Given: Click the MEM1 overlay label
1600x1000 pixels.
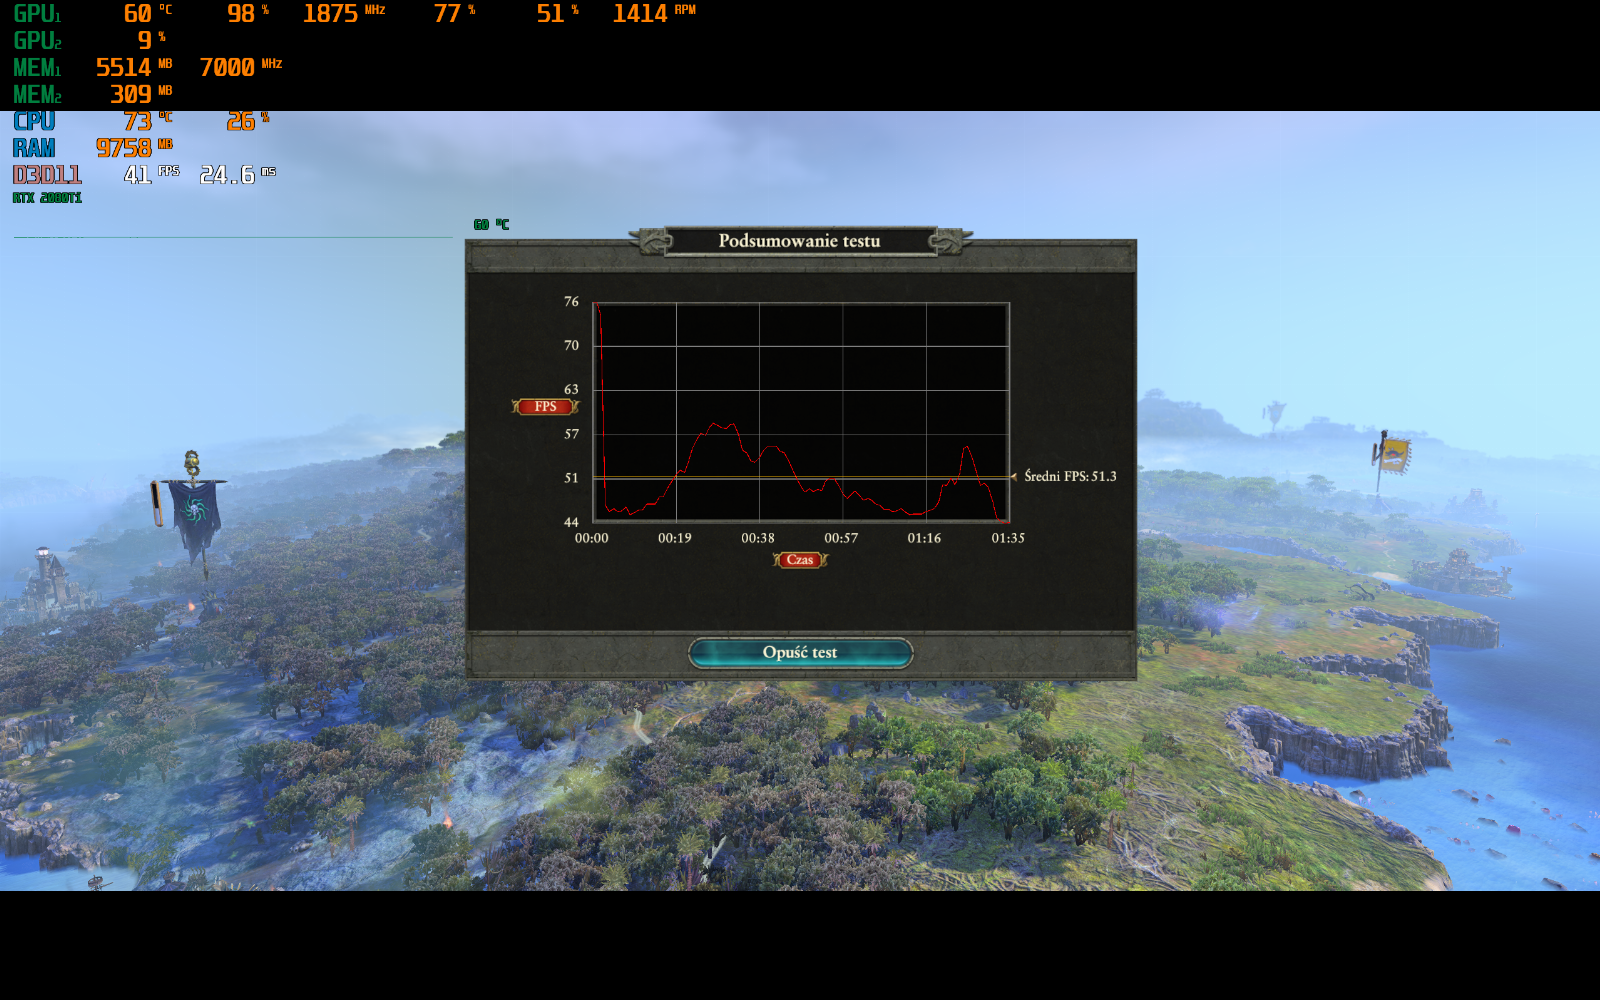Looking at the screenshot, I should click(37, 68).
